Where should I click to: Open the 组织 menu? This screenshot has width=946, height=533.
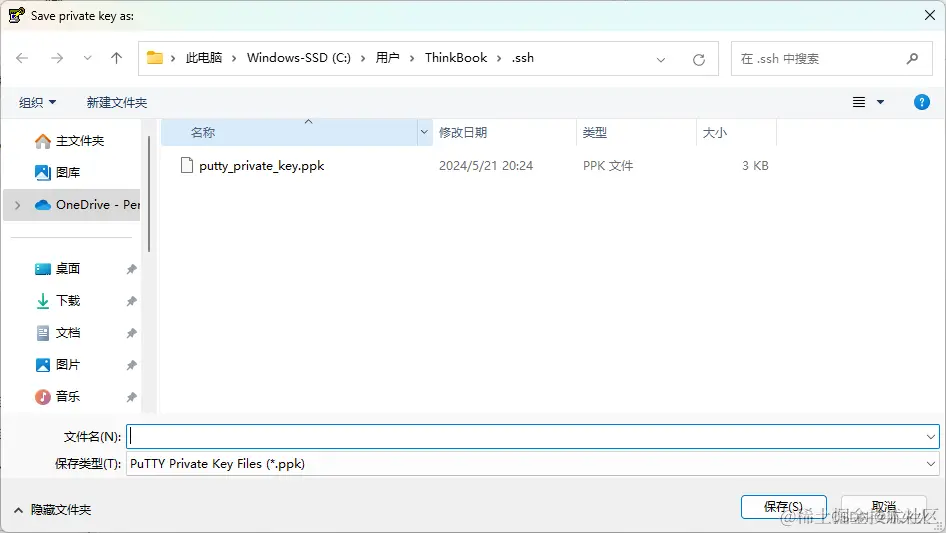tap(37, 103)
